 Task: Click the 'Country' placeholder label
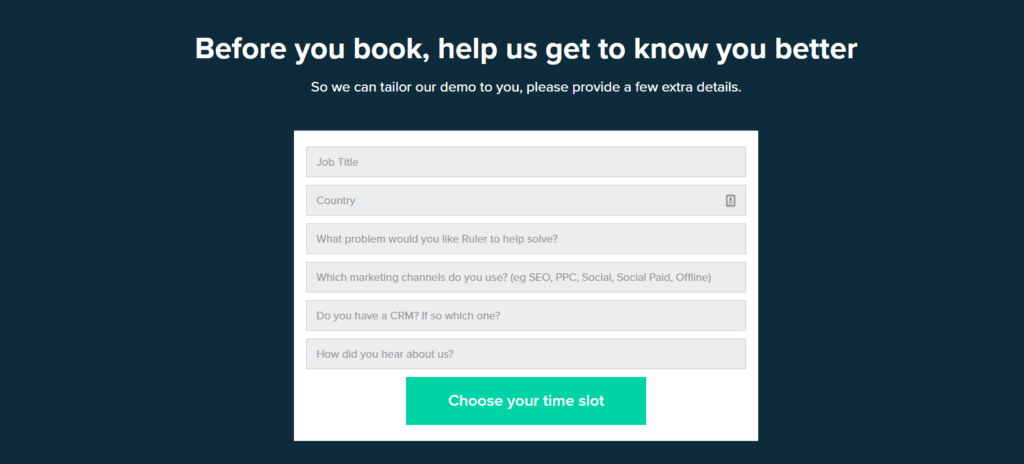pos(336,201)
